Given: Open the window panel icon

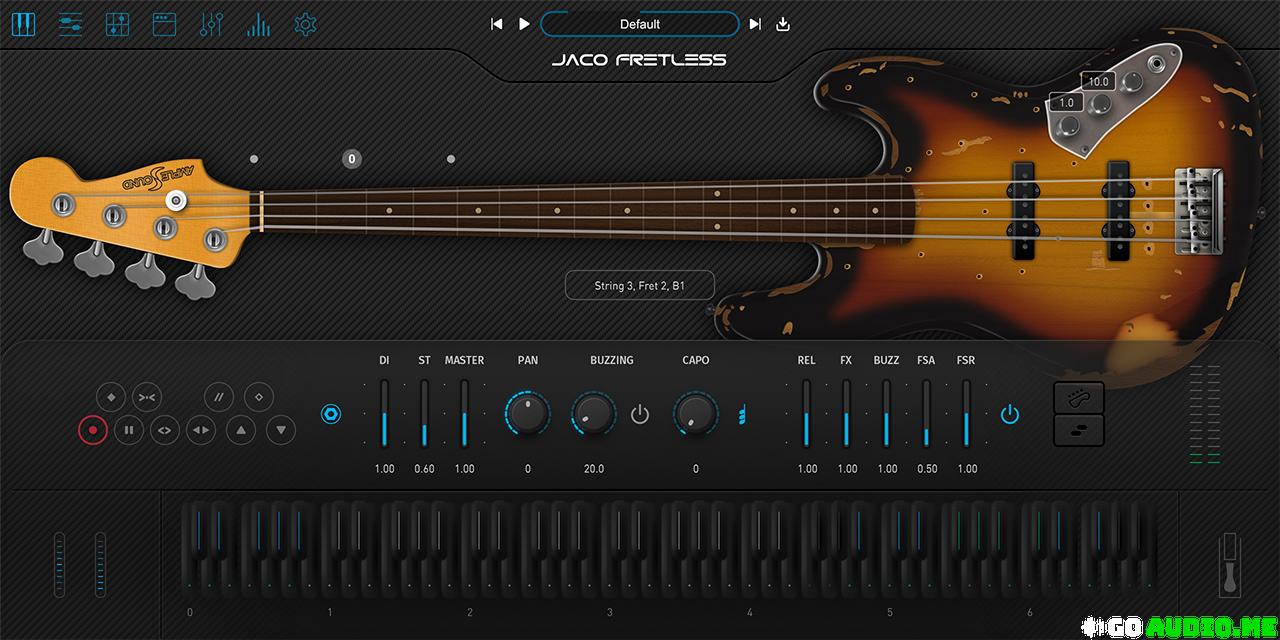Looking at the screenshot, I should tap(164, 24).
